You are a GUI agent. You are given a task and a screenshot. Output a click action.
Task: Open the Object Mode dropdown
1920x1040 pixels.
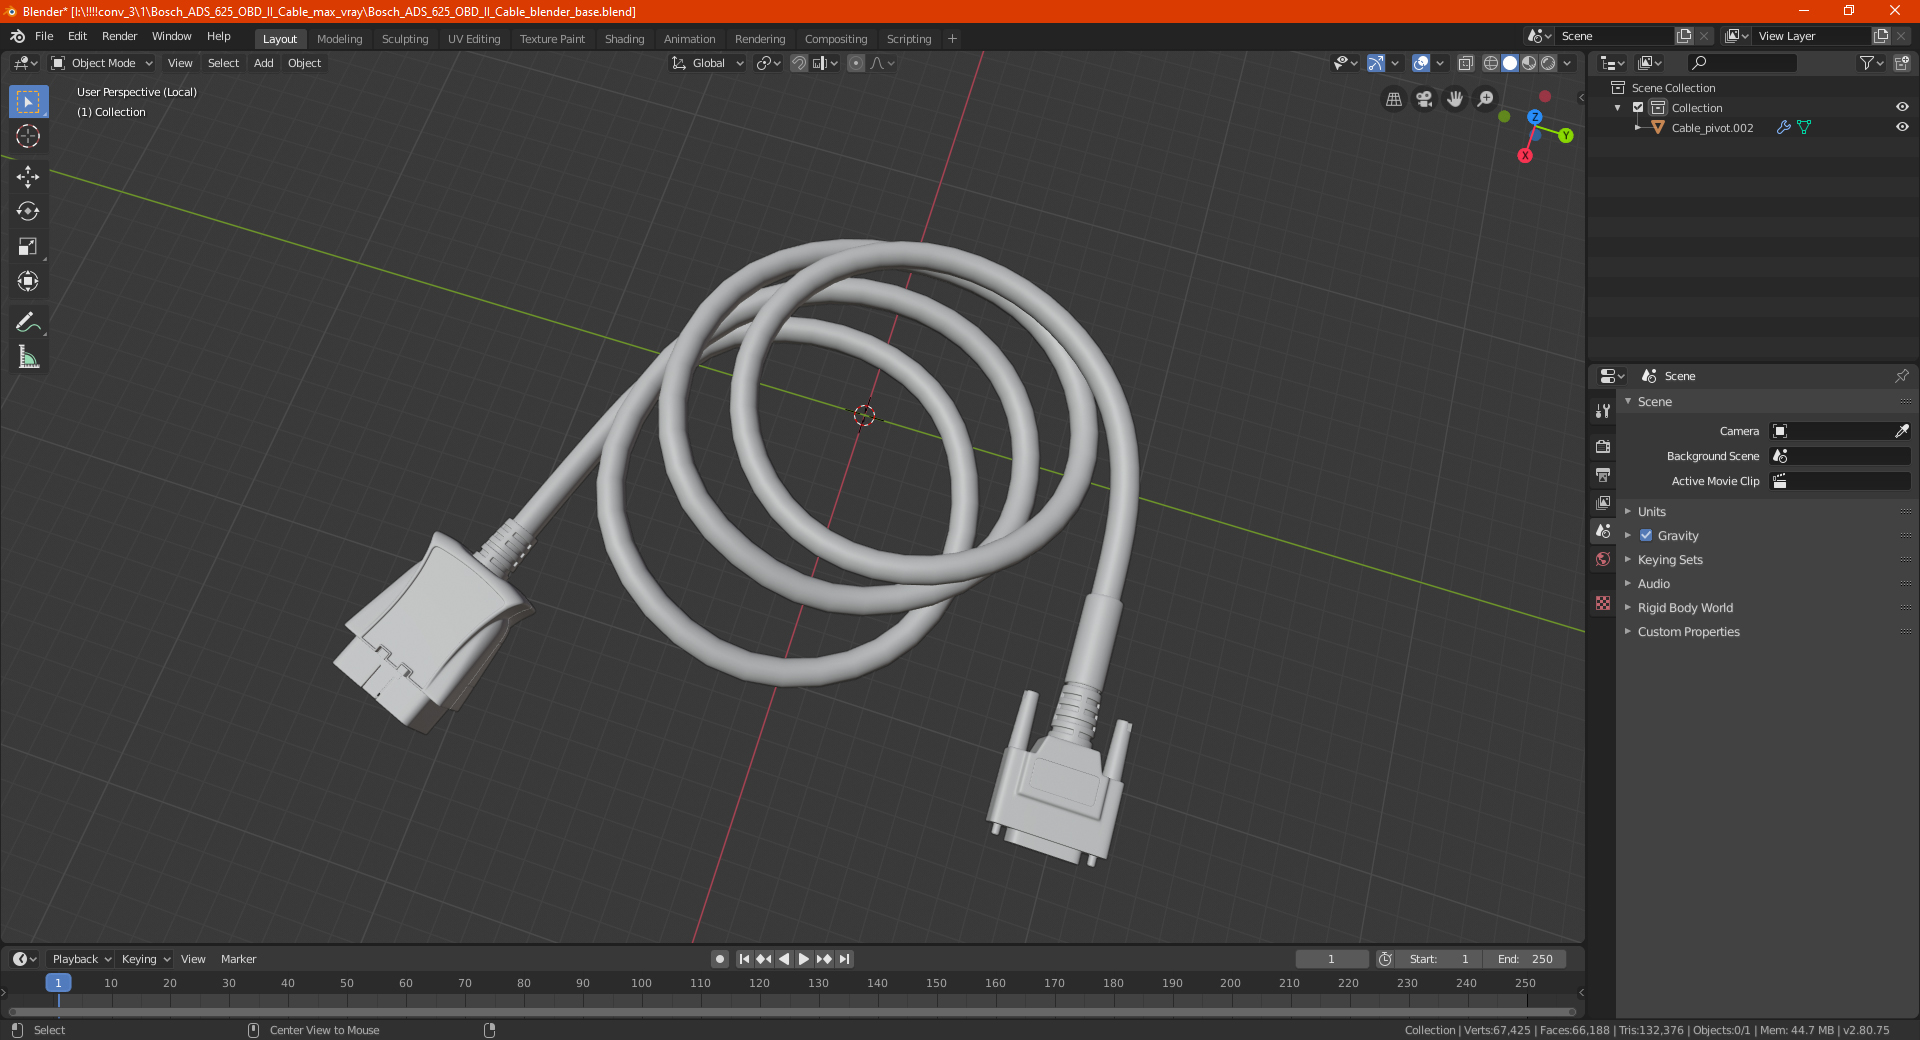click(102, 63)
